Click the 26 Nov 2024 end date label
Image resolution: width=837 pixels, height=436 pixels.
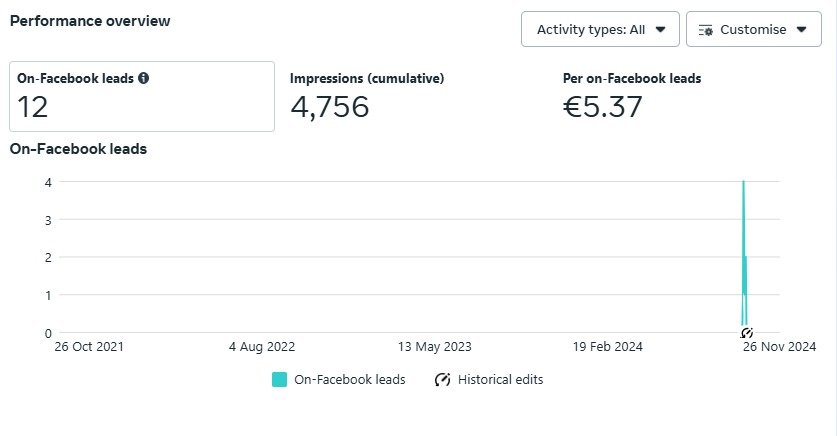(x=780, y=347)
